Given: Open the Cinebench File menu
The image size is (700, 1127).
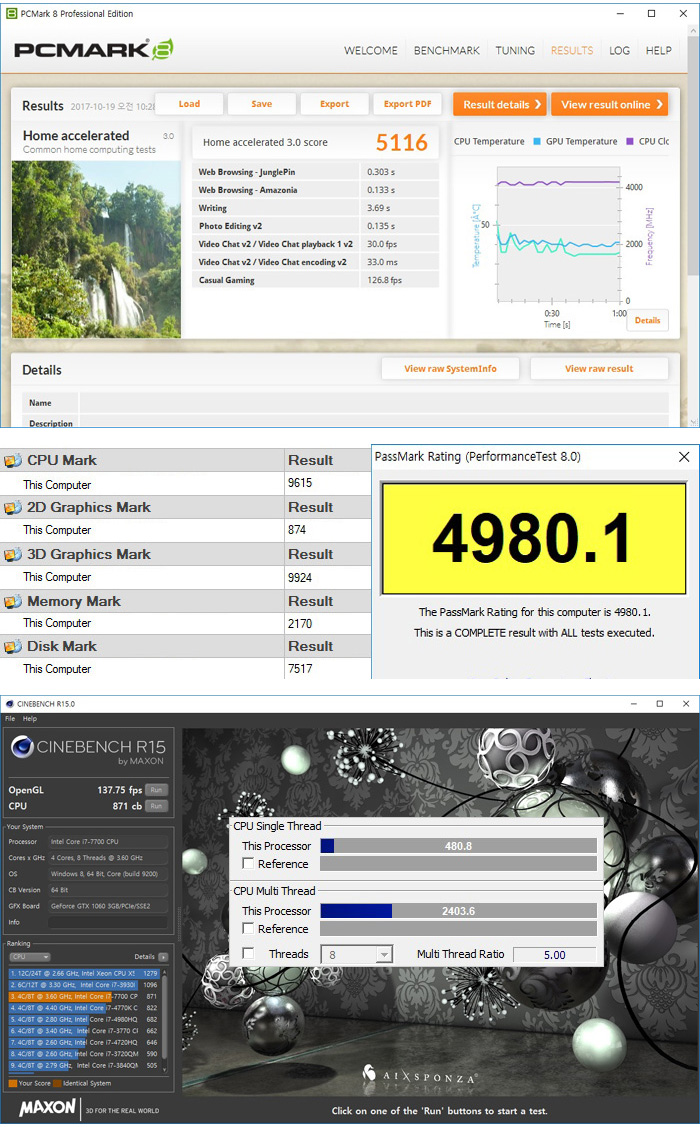Looking at the screenshot, I should click(10, 719).
